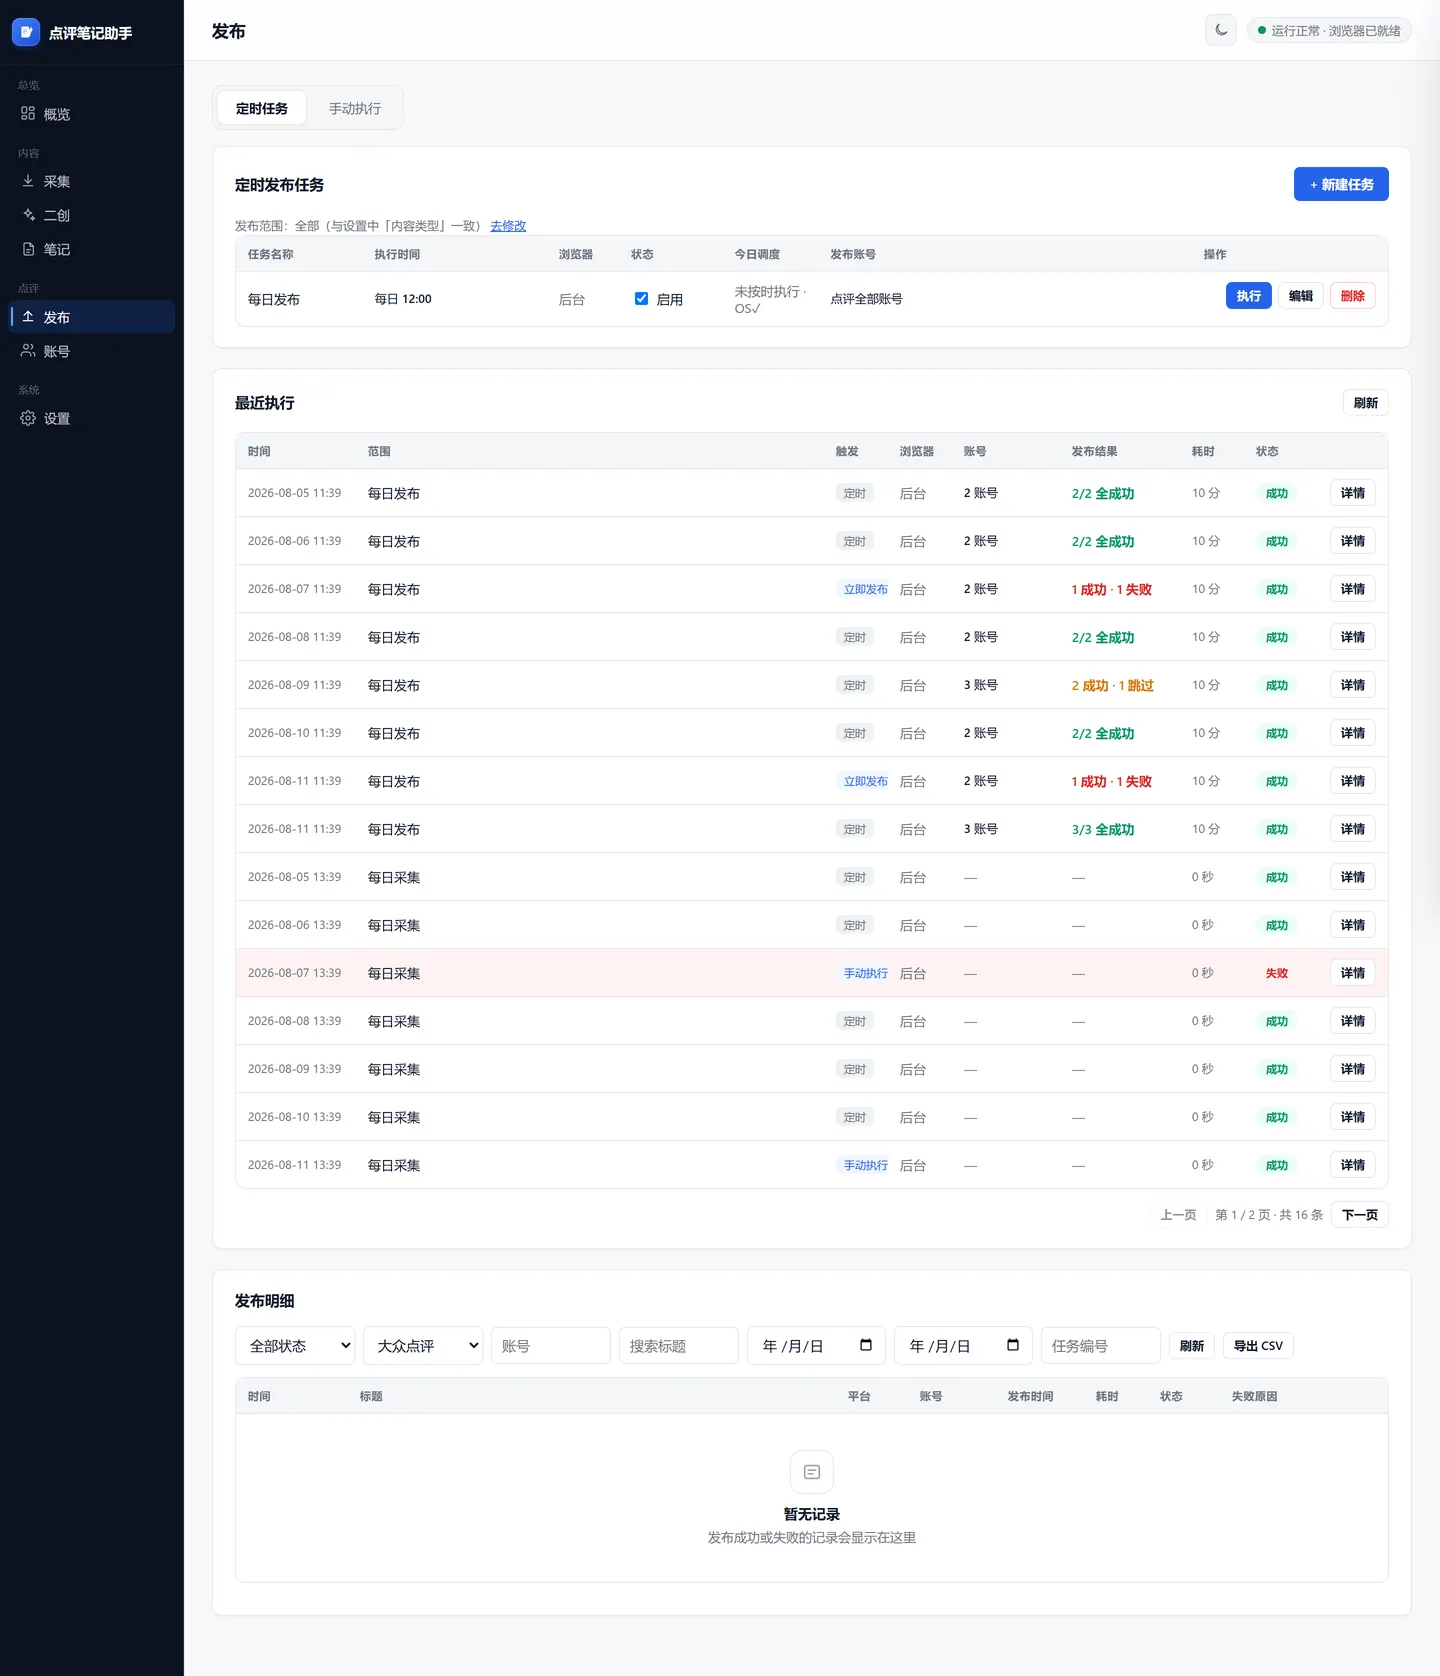Image resolution: width=1440 pixels, height=1676 pixels.
Task: Click the 点评笔记助手 app logo icon
Action: pos(26,32)
